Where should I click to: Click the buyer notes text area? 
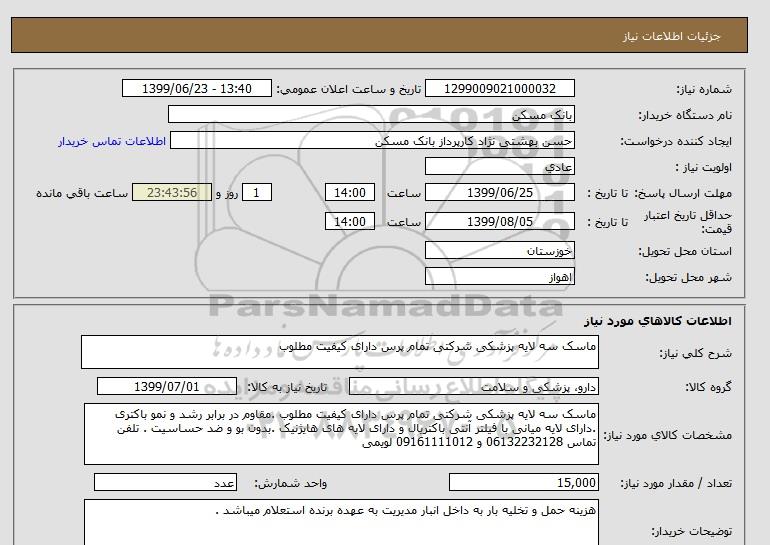[343, 522]
